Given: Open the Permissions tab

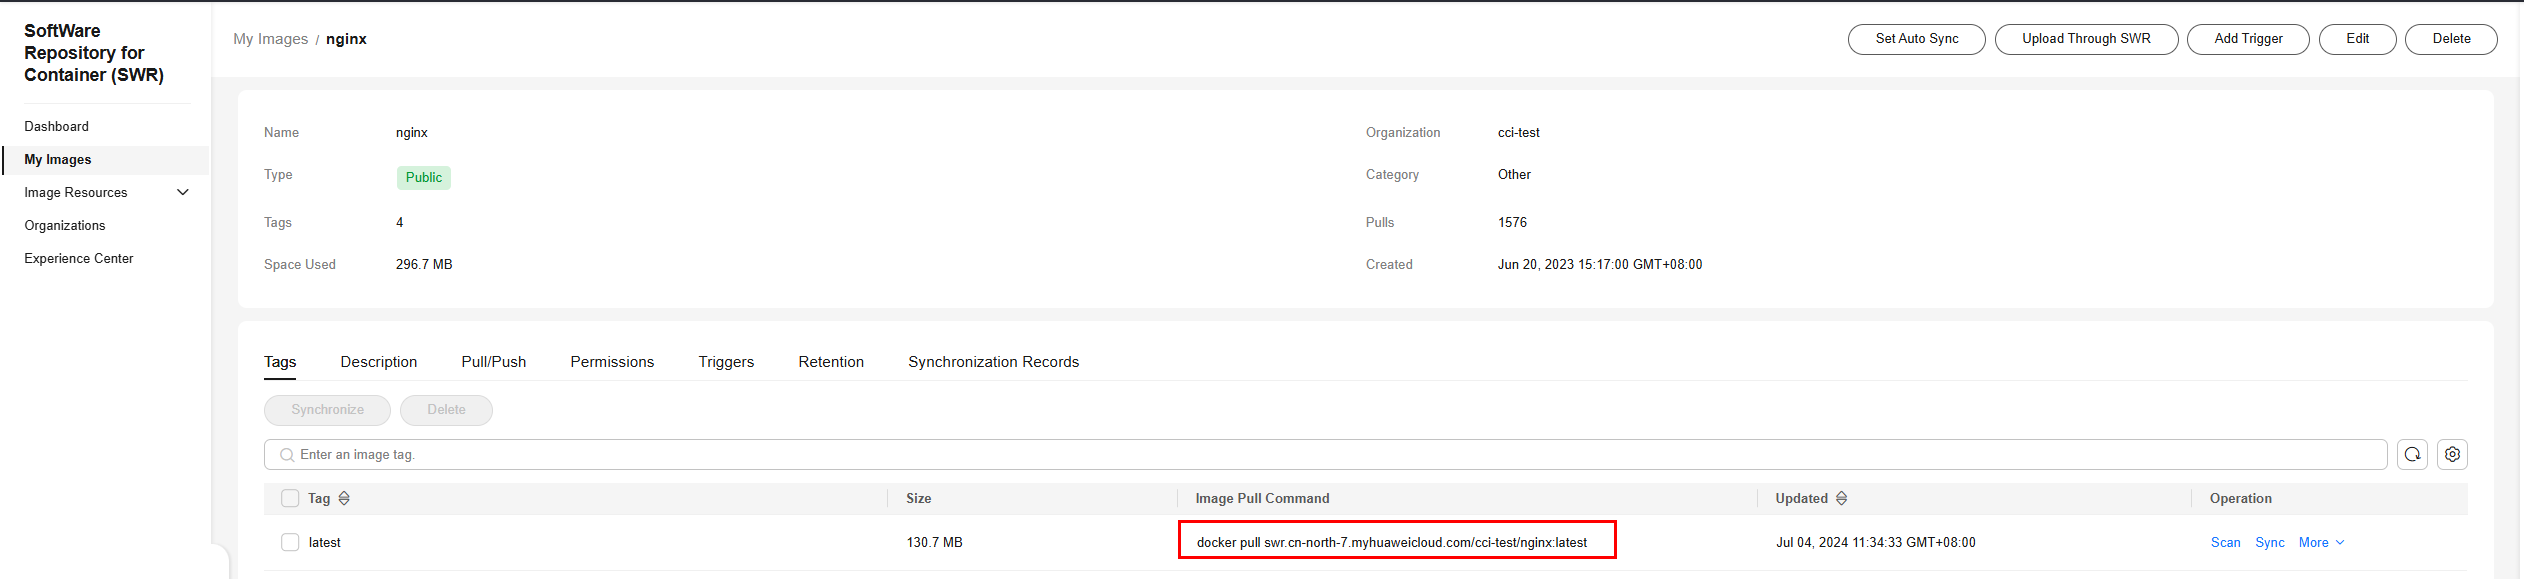Looking at the screenshot, I should click(x=612, y=362).
